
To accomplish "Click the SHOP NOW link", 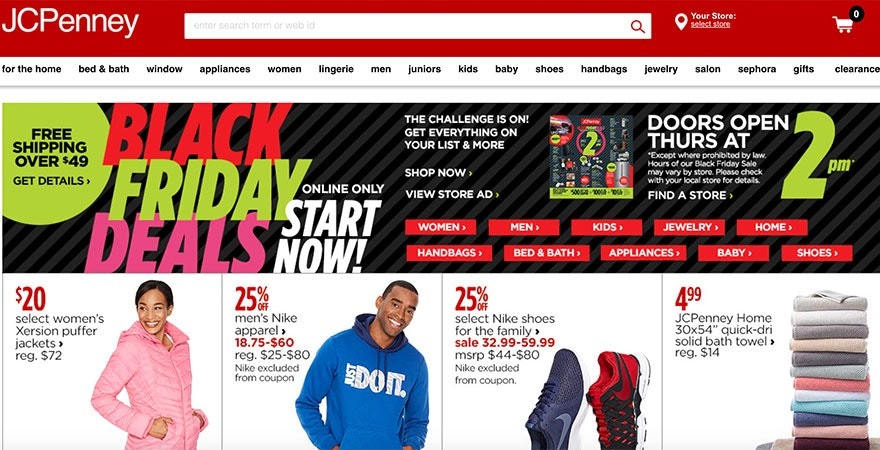I will [x=438, y=173].
